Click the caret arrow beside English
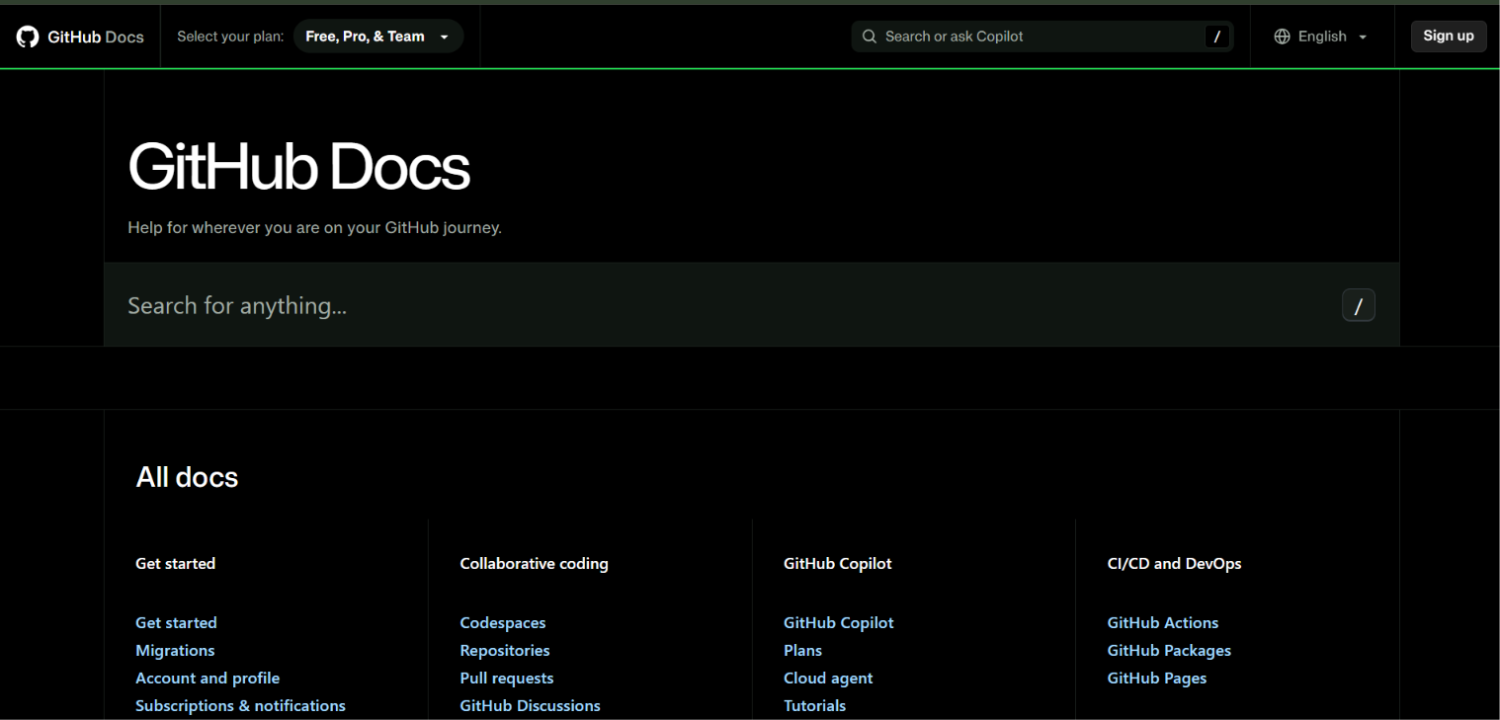 click(x=1362, y=37)
